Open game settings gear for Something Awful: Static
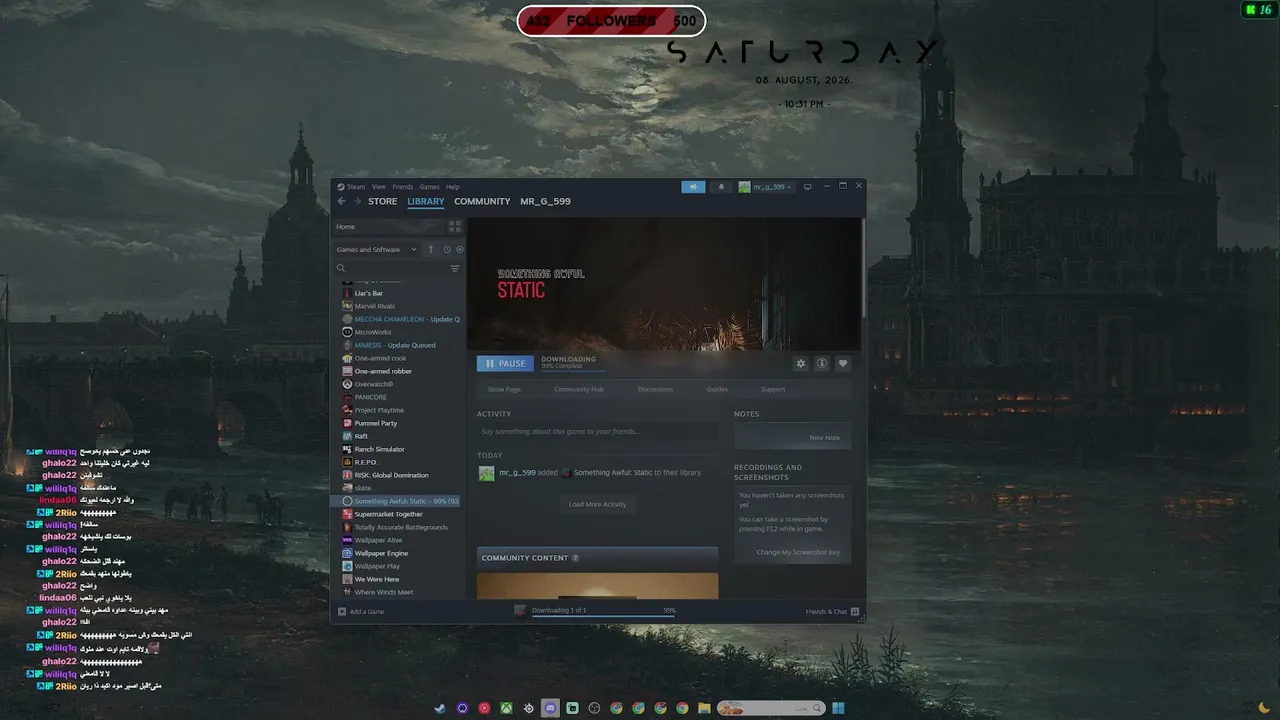 [800, 364]
